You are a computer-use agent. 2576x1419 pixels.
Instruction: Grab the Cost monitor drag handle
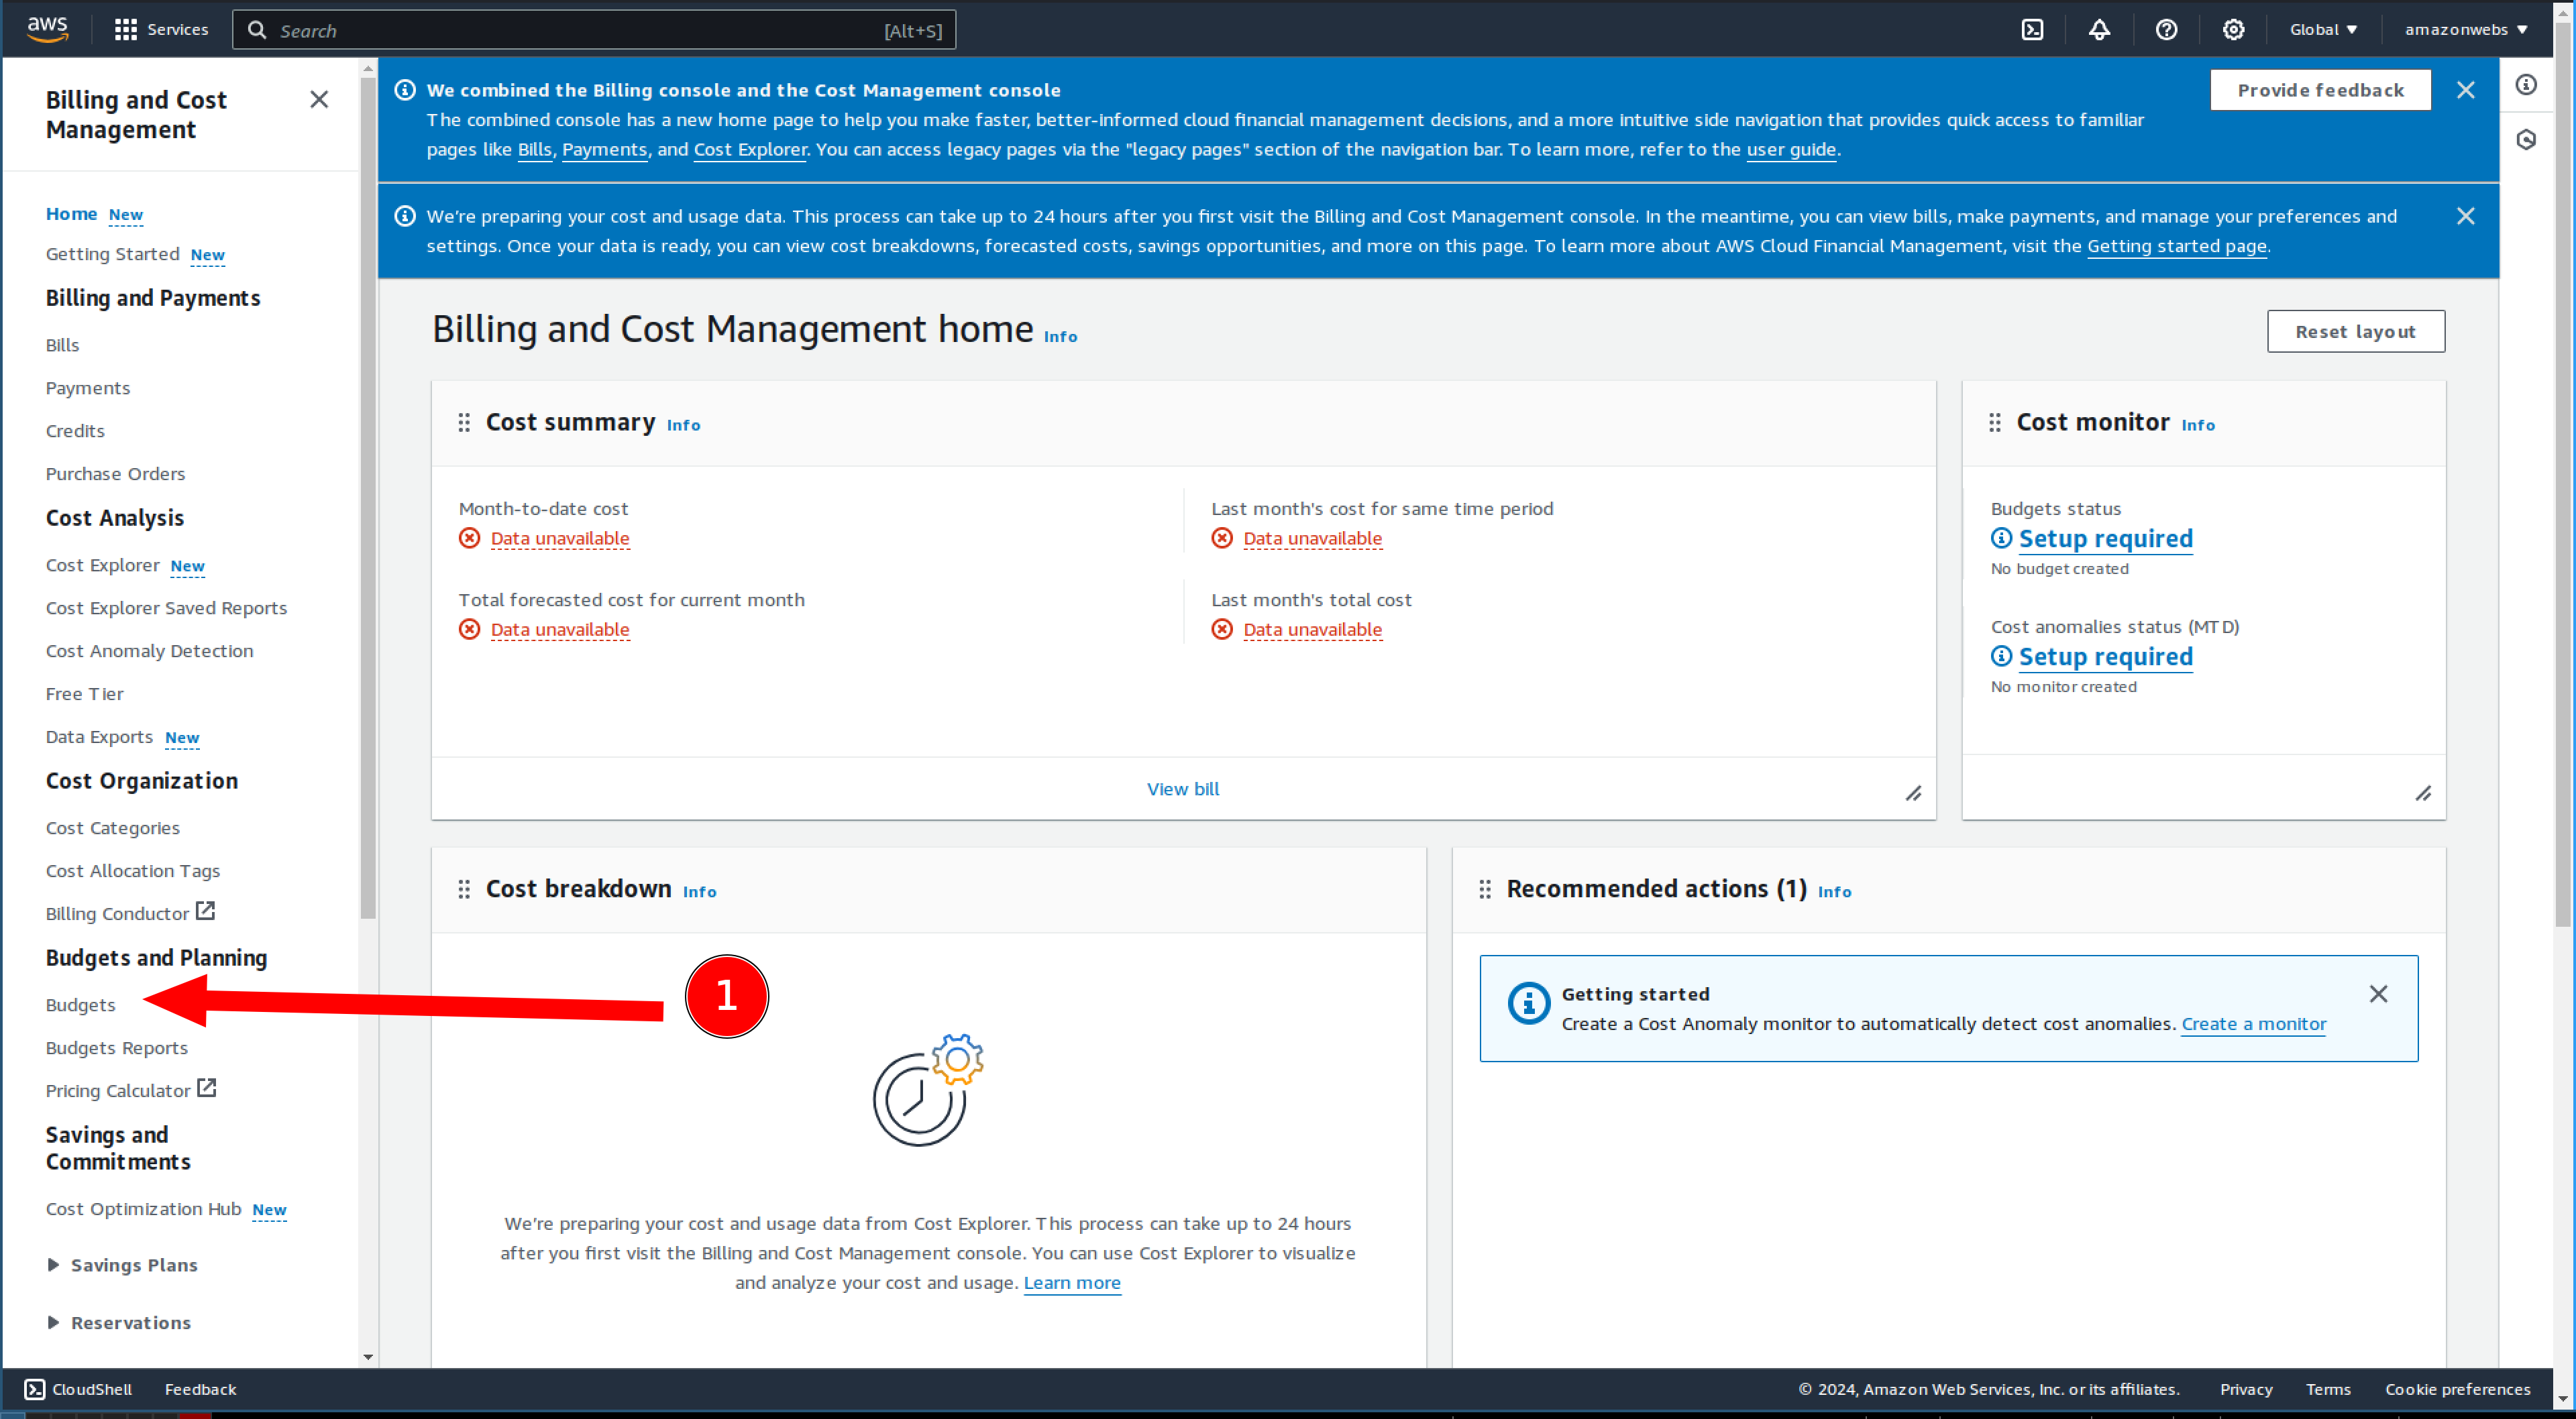click(x=1995, y=423)
